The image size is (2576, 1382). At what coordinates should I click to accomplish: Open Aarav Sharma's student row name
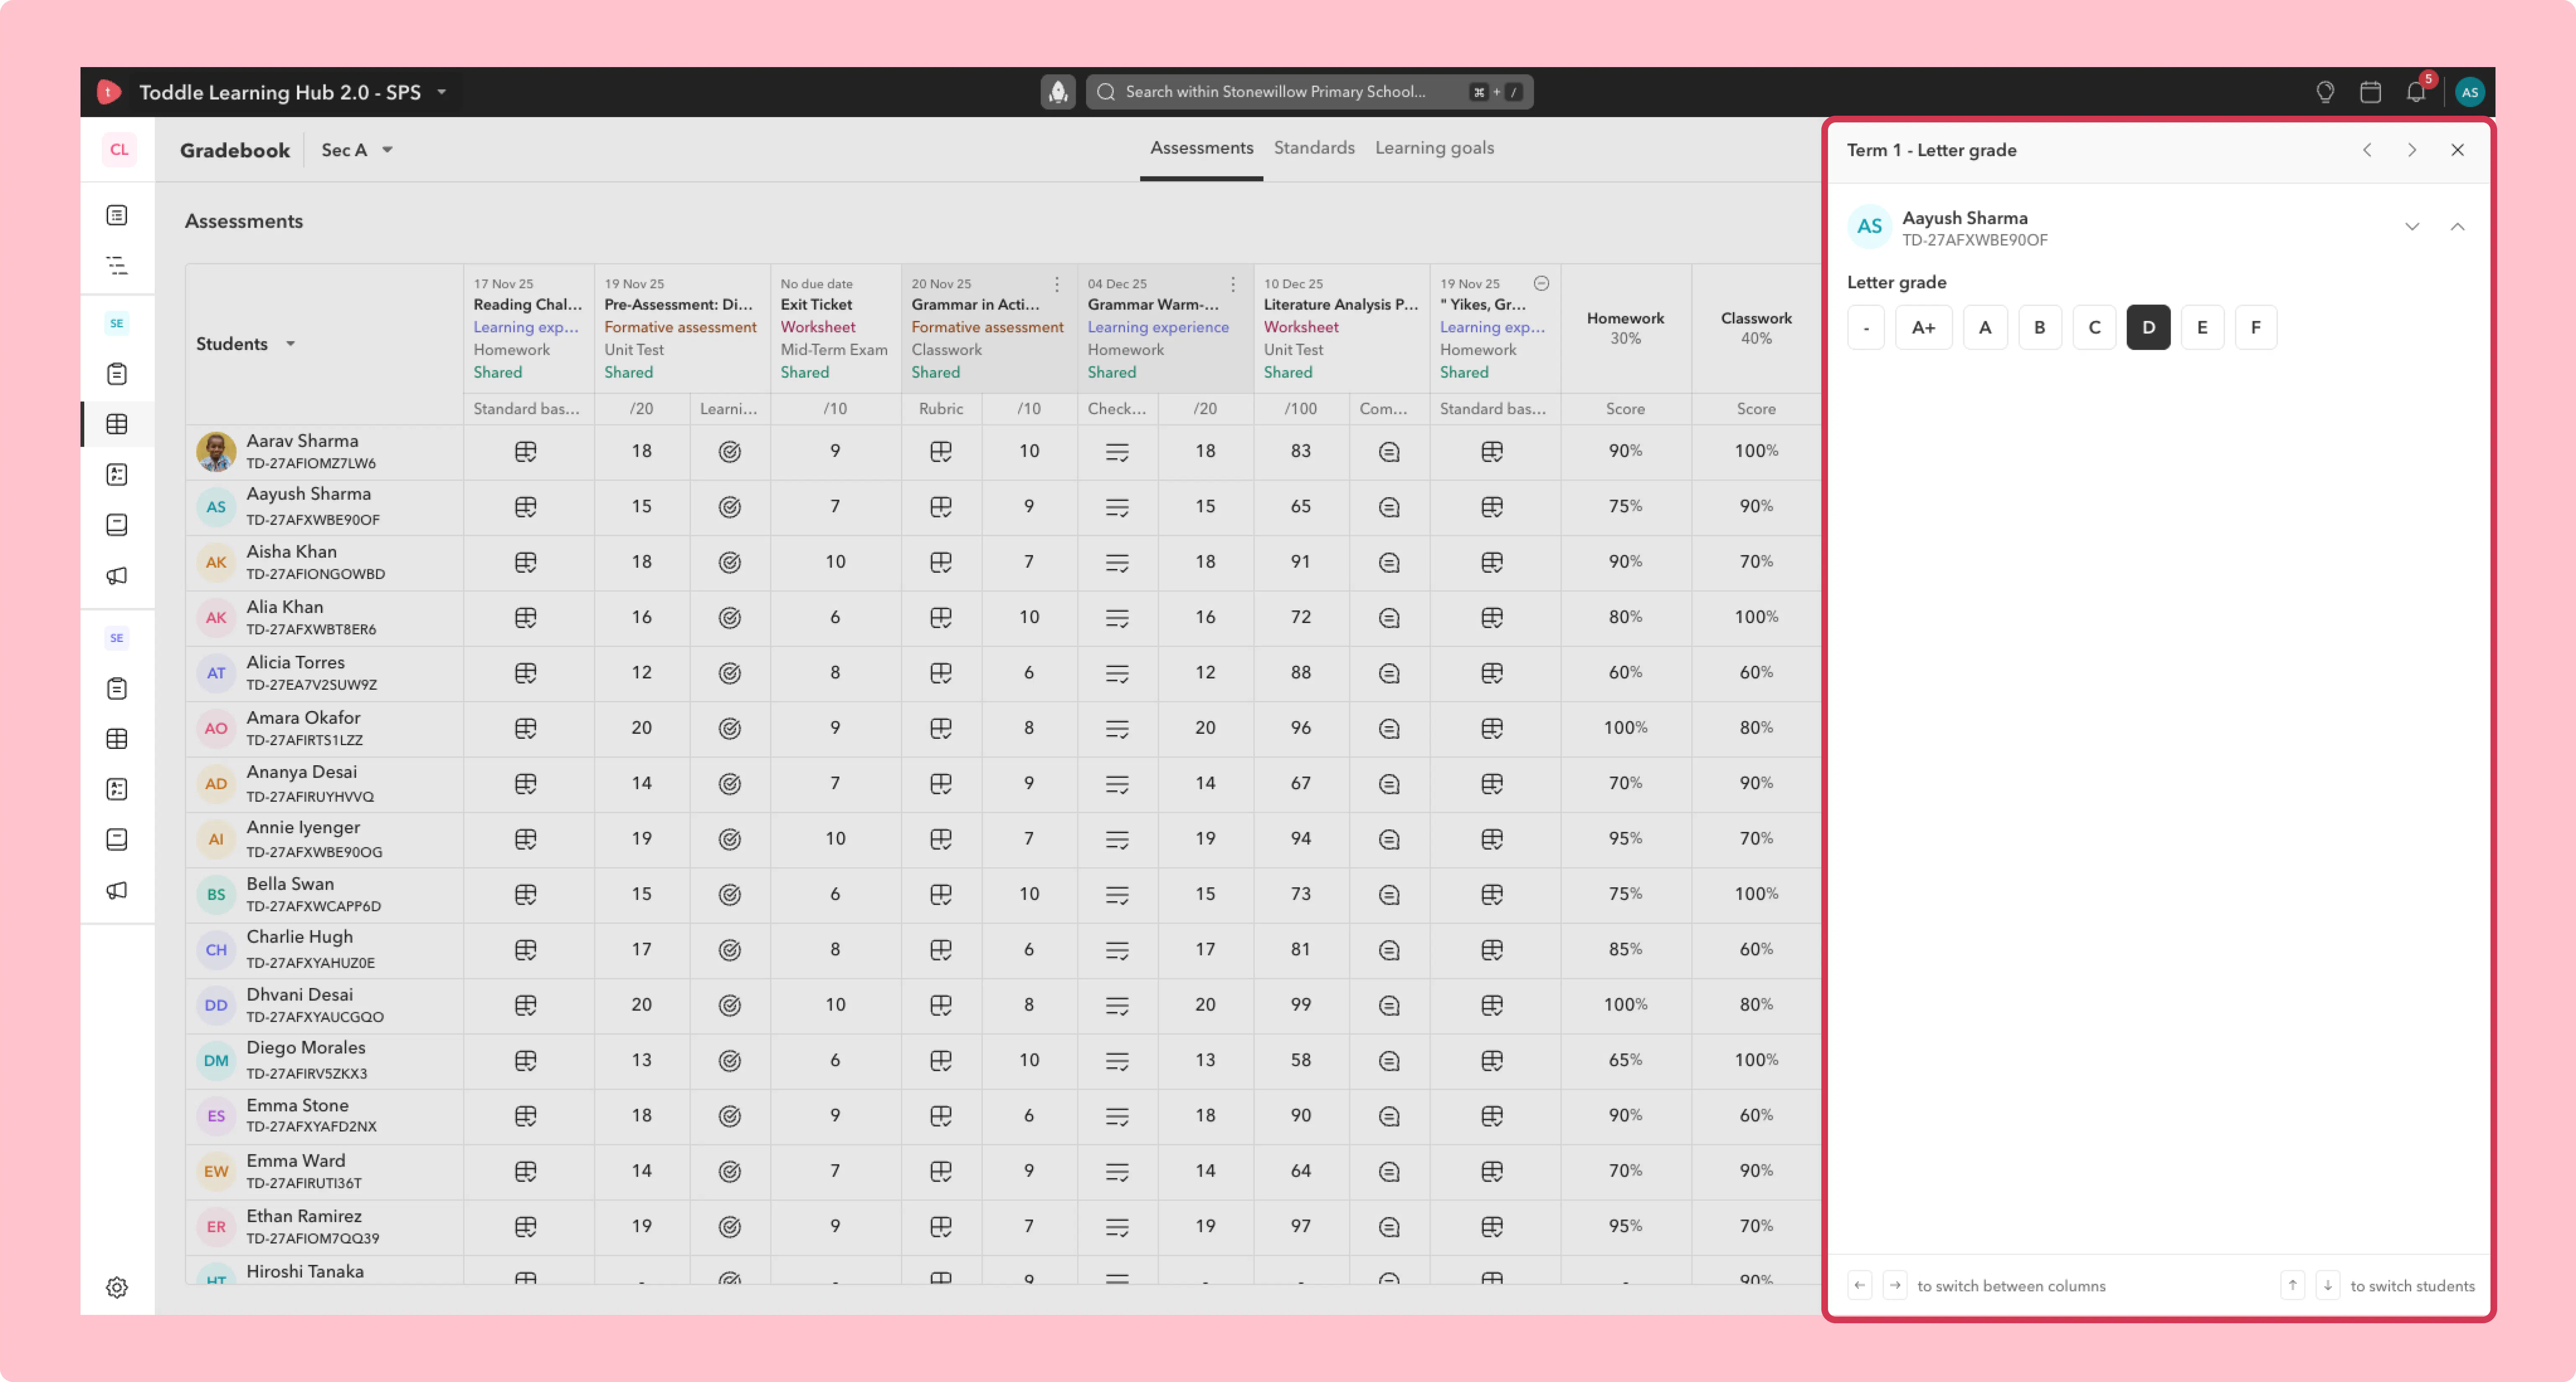(302, 441)
